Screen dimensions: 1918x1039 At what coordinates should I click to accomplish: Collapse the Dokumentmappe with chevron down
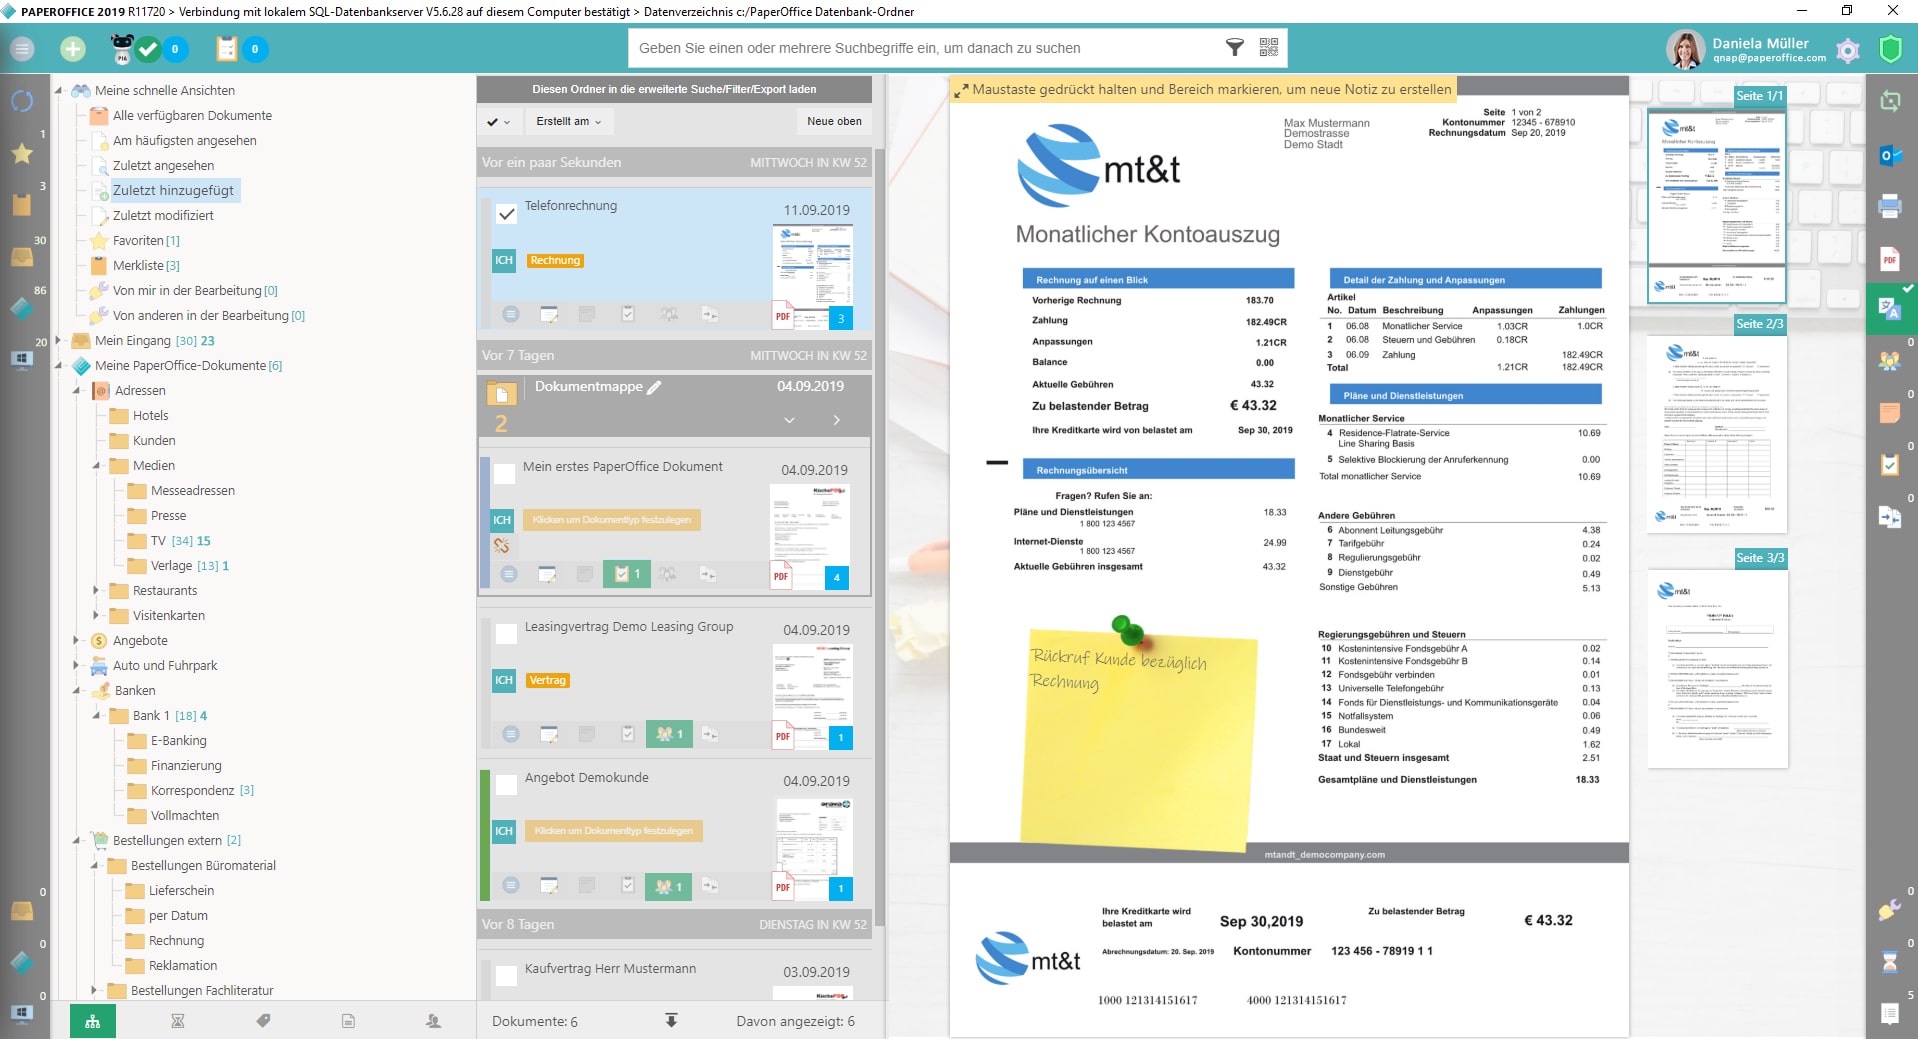click(789, 420)
